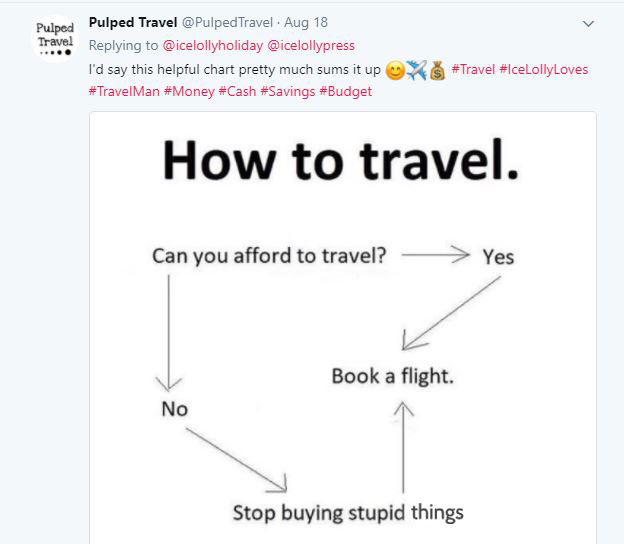
Task: Open the #Money hashtag
Action: pos(189,92)
